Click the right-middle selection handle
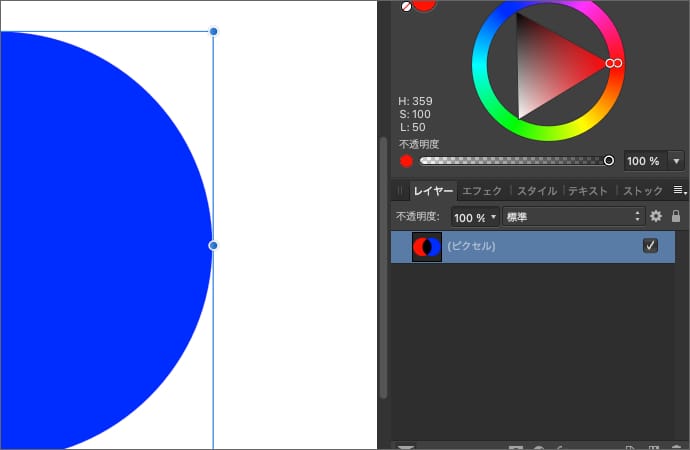The image size is (690, 450). click(x=213, y=245)
